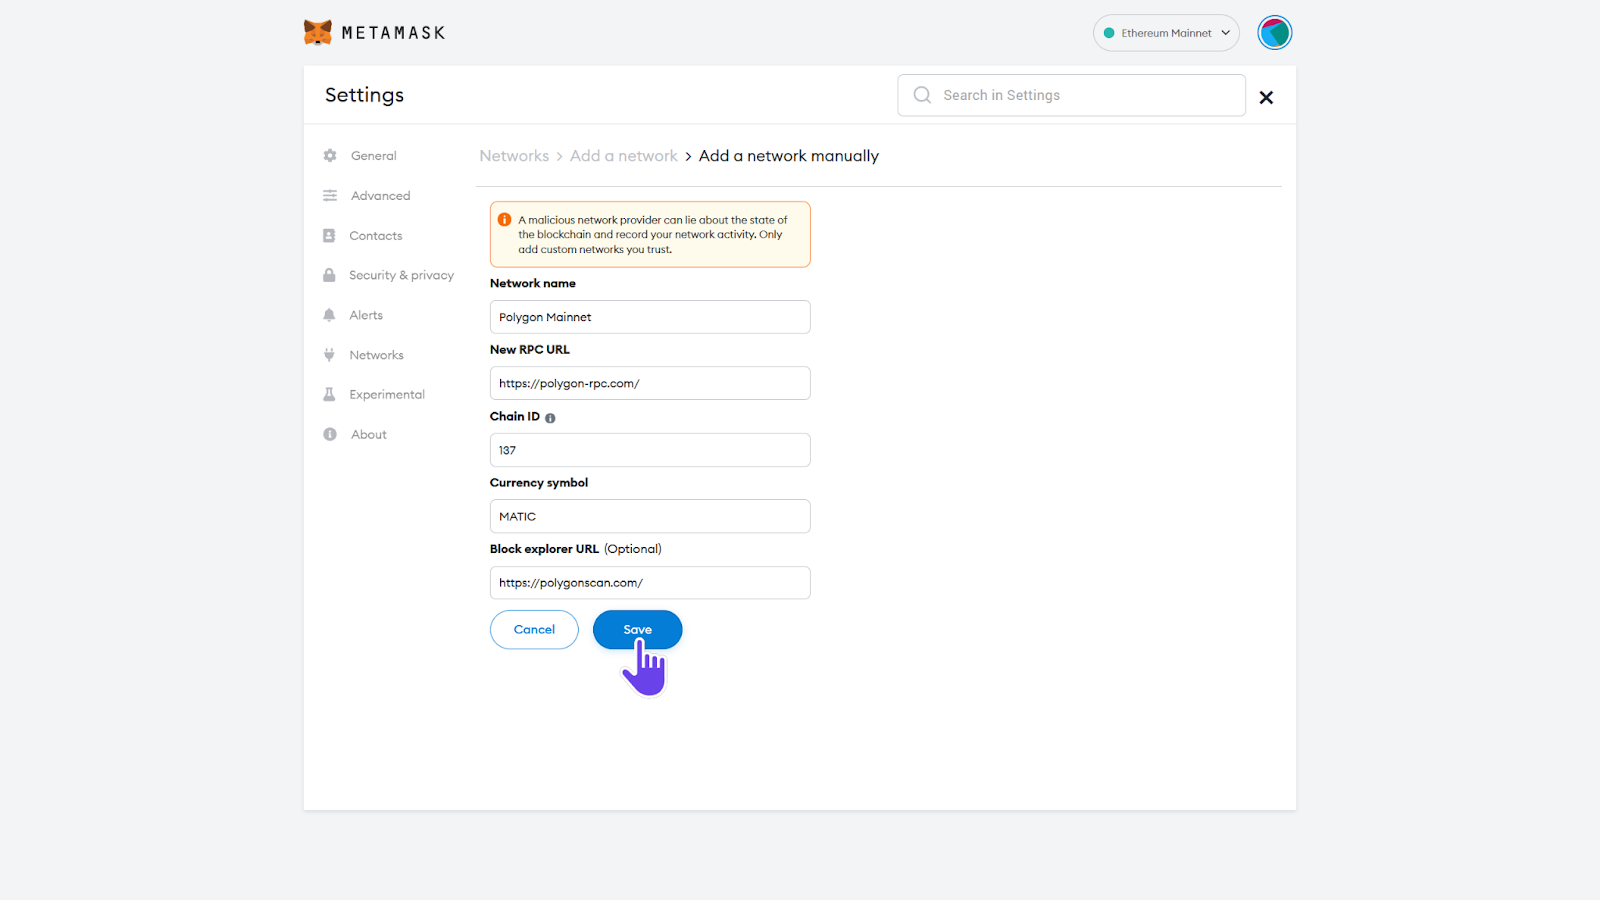
Task: Click the Block explorer URL field
Action: tap(650, 583)
